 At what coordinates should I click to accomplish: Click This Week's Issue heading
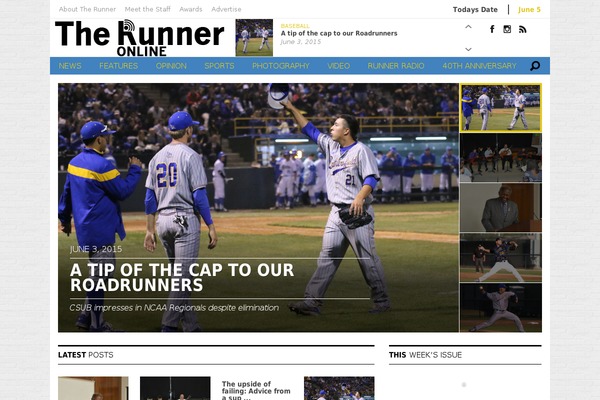426,355
